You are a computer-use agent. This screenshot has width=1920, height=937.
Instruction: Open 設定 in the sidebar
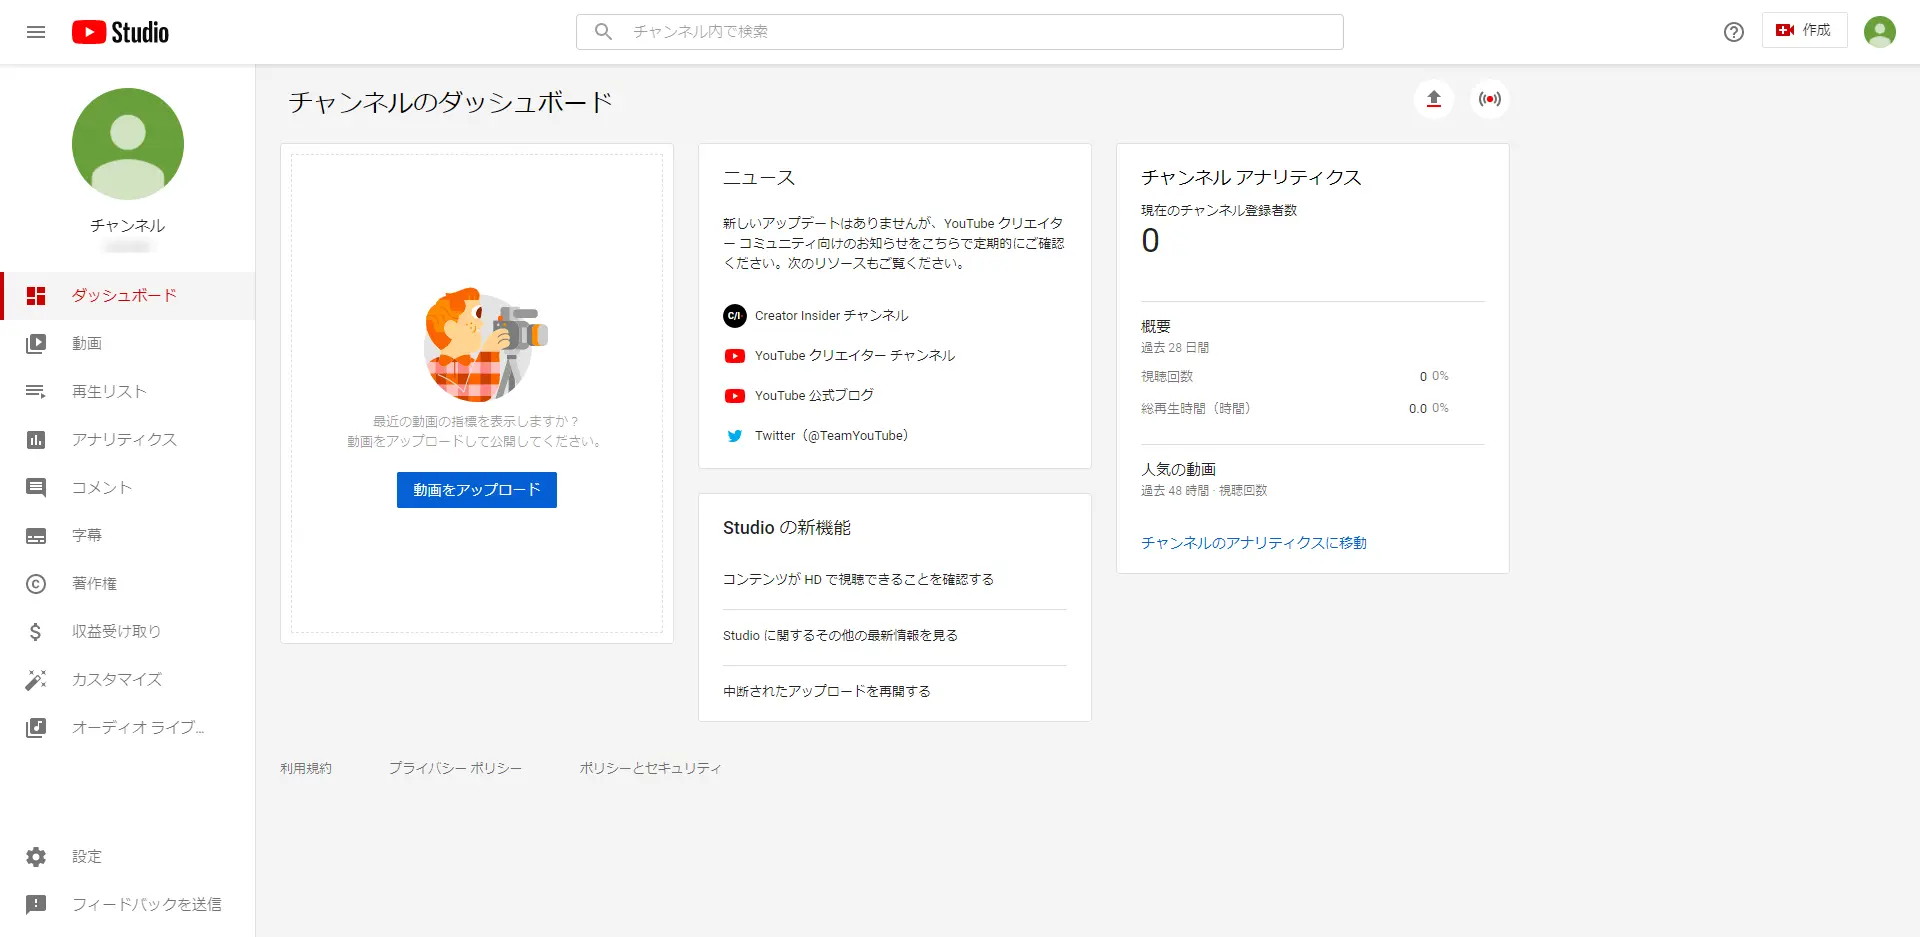pos(128,857)
